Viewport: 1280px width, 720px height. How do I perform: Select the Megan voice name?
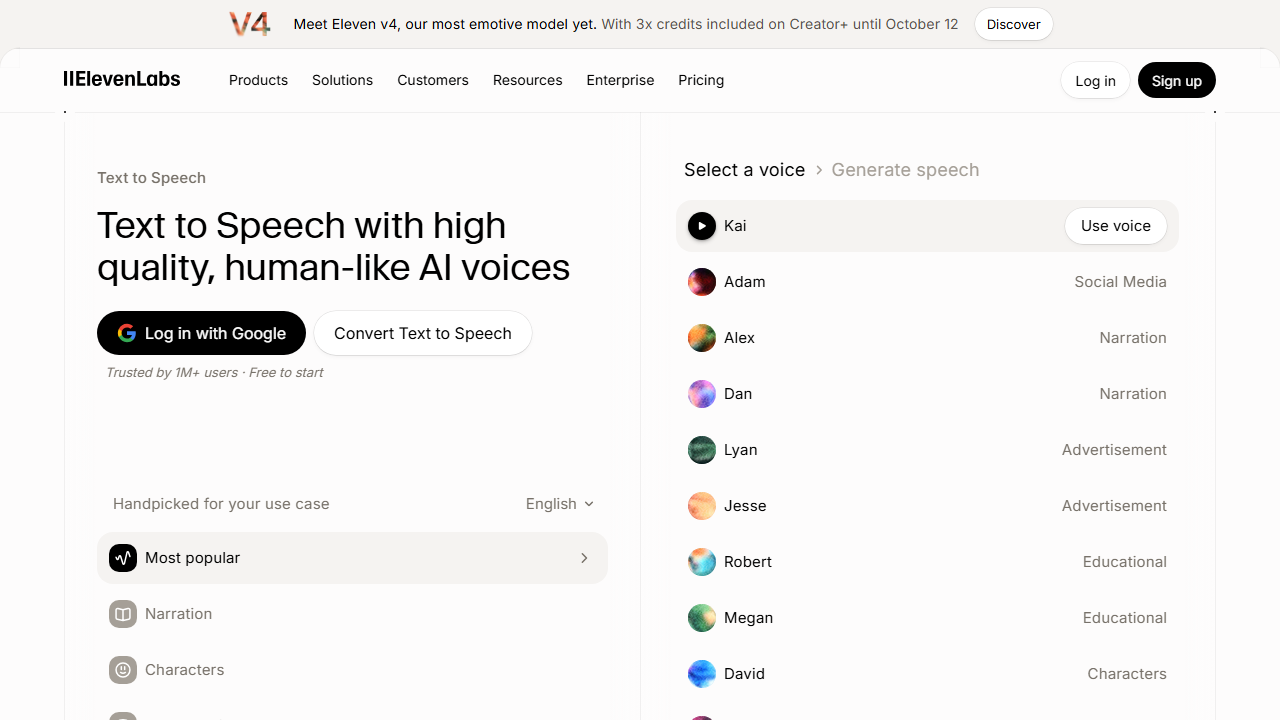coord(748,618)
